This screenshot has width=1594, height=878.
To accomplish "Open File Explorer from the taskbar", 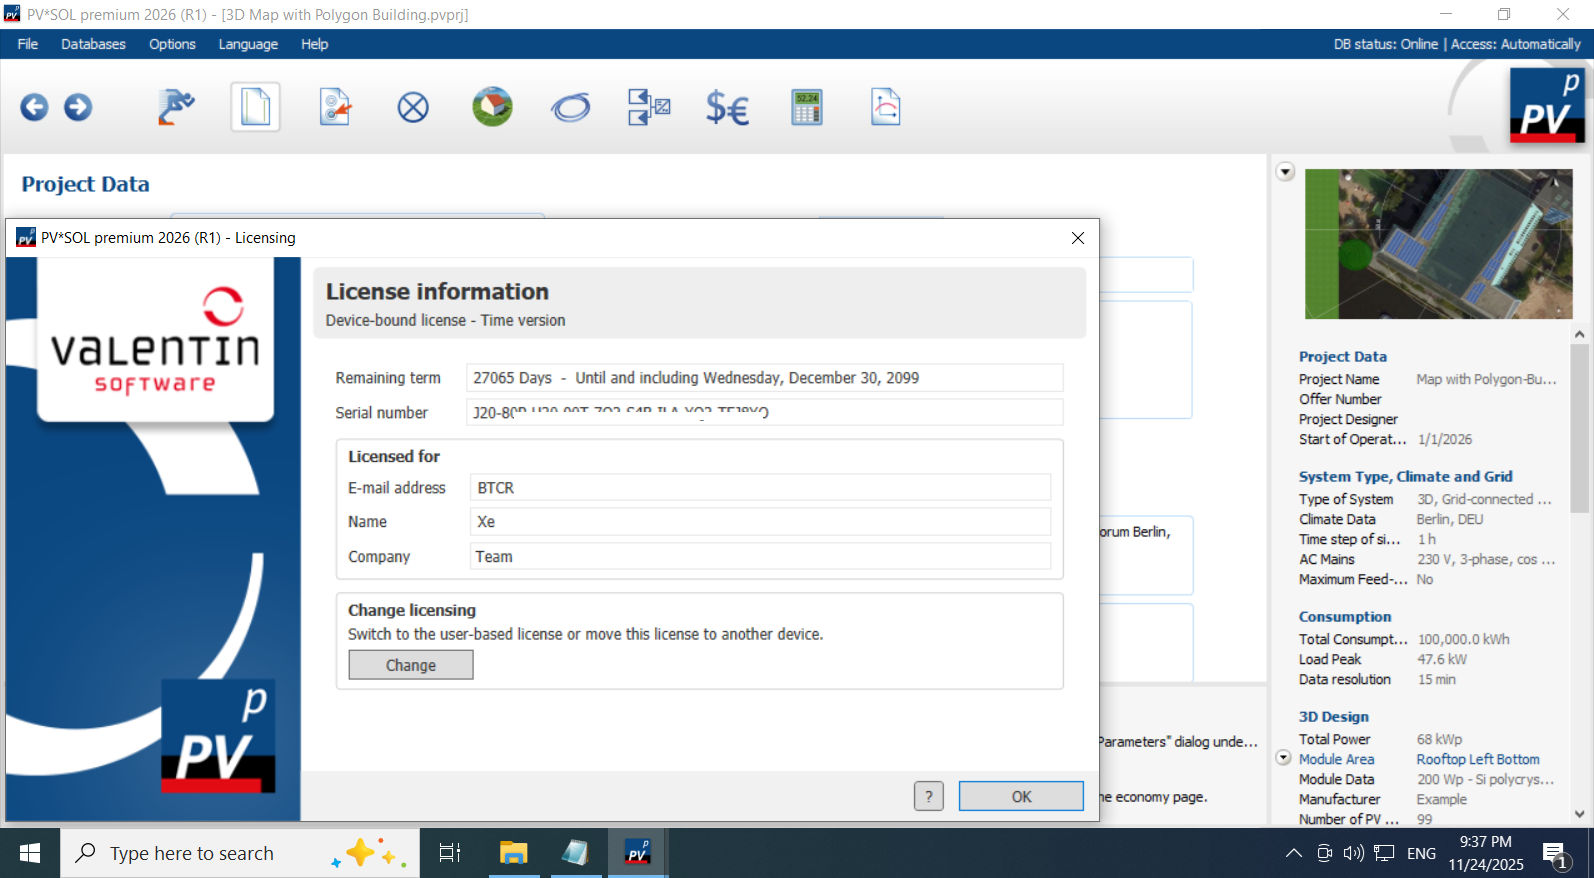I will pyautogui.click(x=513, y=853).
